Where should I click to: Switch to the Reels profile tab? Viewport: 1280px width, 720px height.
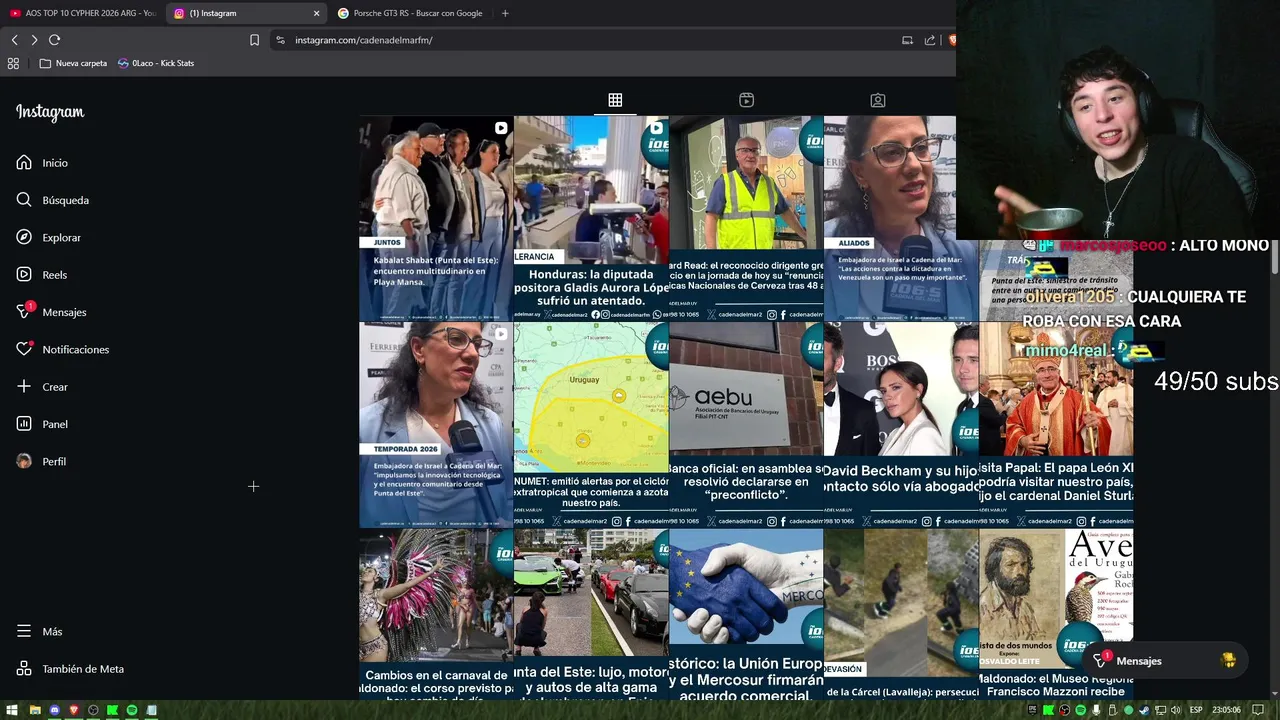(x=746, y=100)
